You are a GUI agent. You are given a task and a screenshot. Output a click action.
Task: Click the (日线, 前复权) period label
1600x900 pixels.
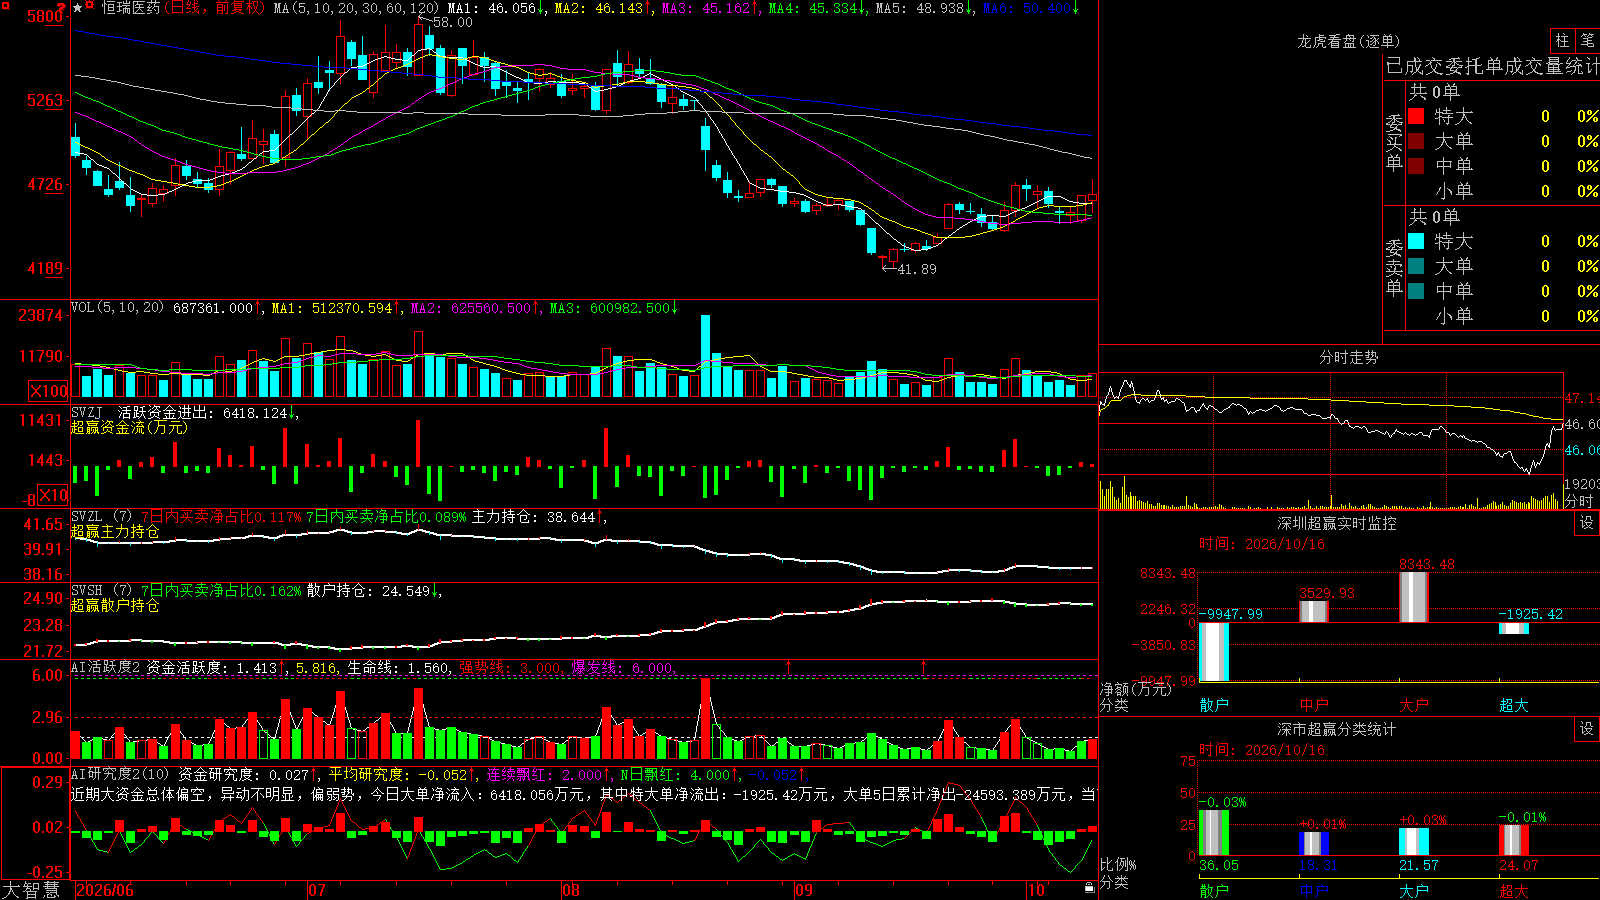(215, 8)
